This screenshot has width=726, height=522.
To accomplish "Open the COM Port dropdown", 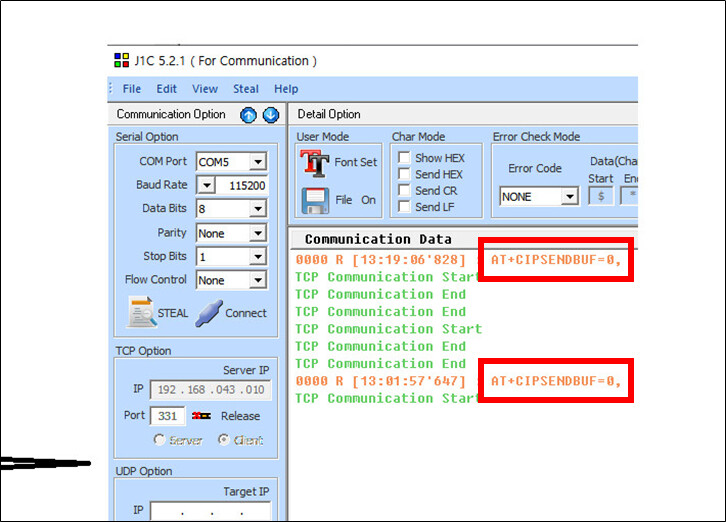I will tap(258, 162).
